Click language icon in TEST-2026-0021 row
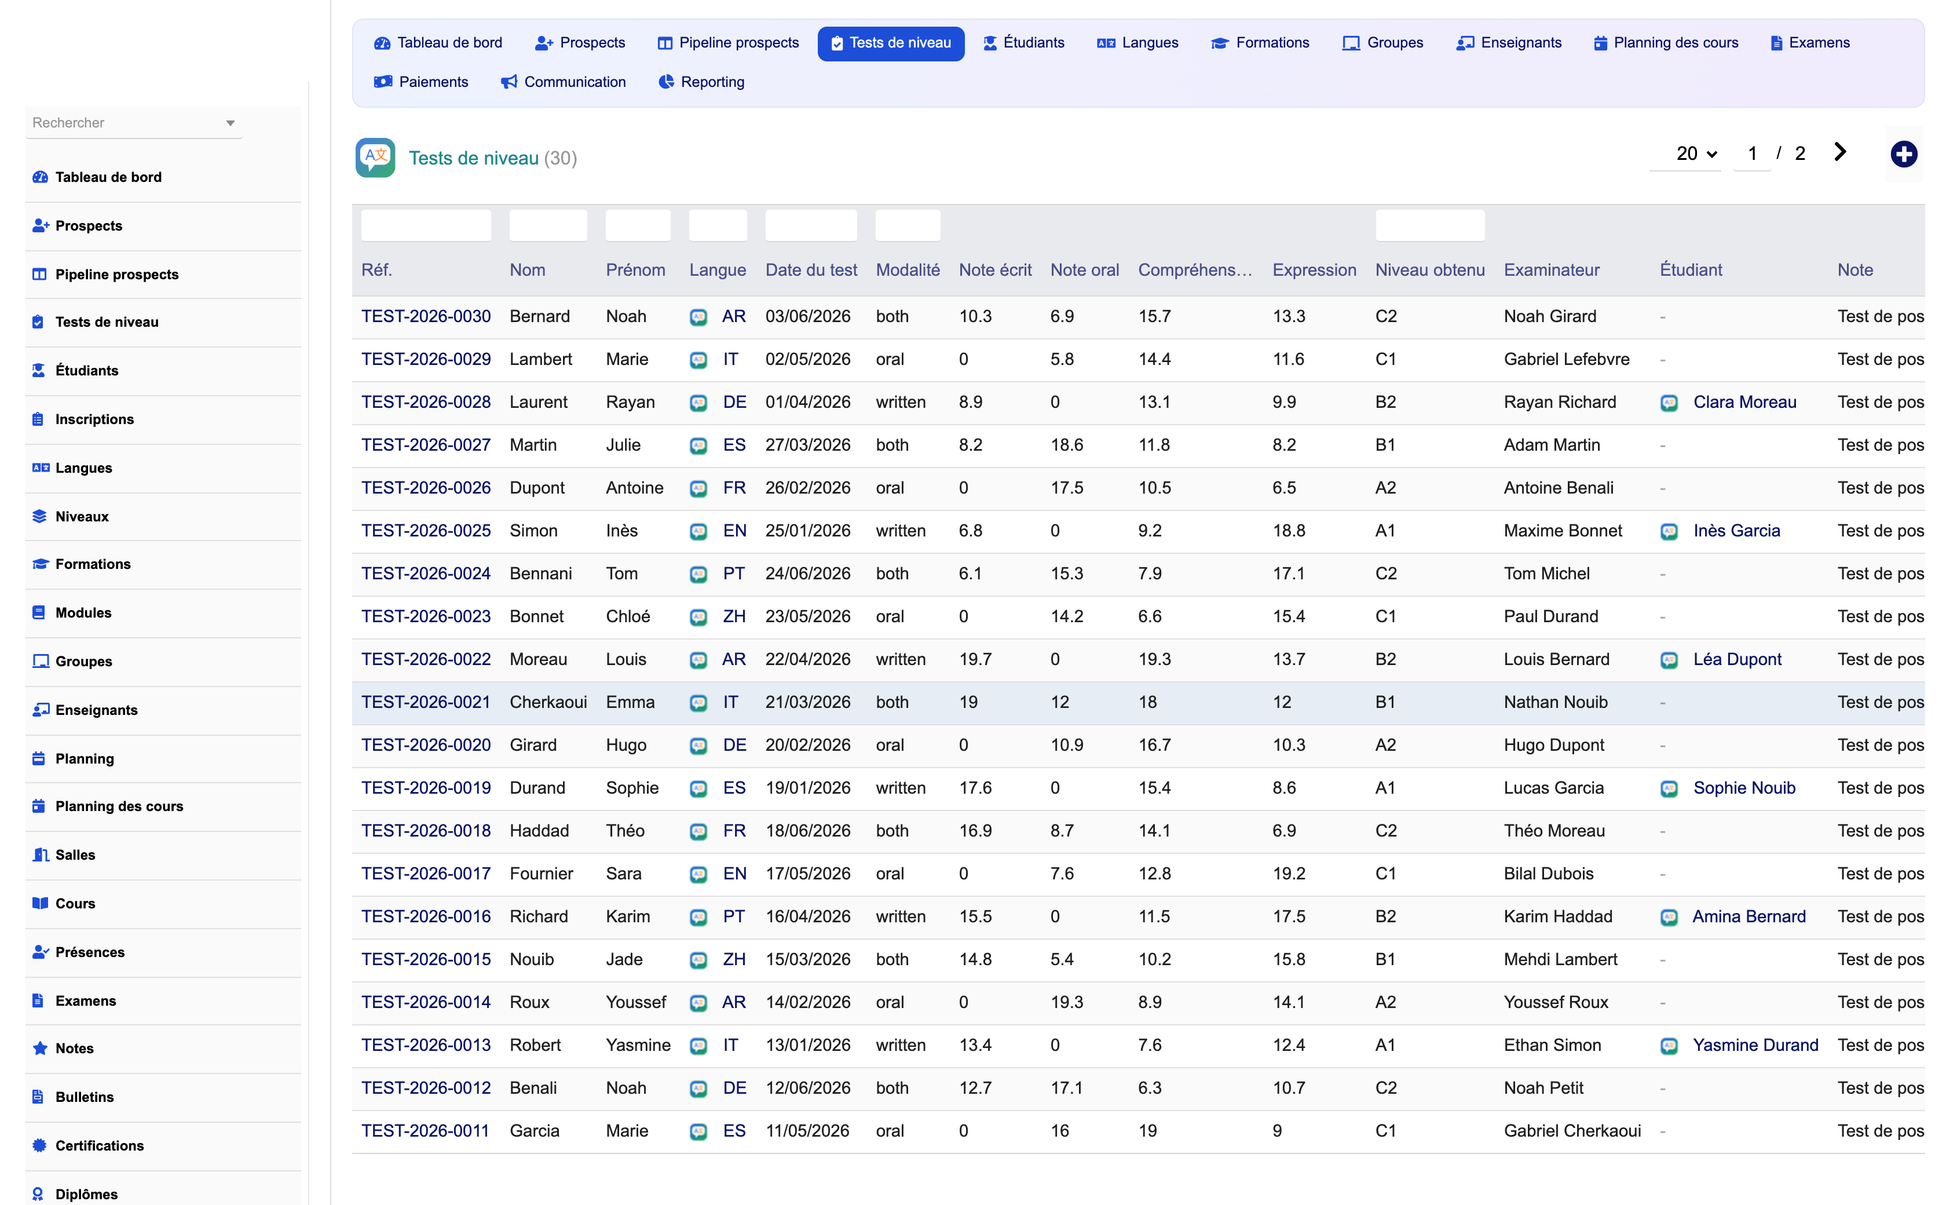Screen dimensions: 1946x1205 pos(698,703)
